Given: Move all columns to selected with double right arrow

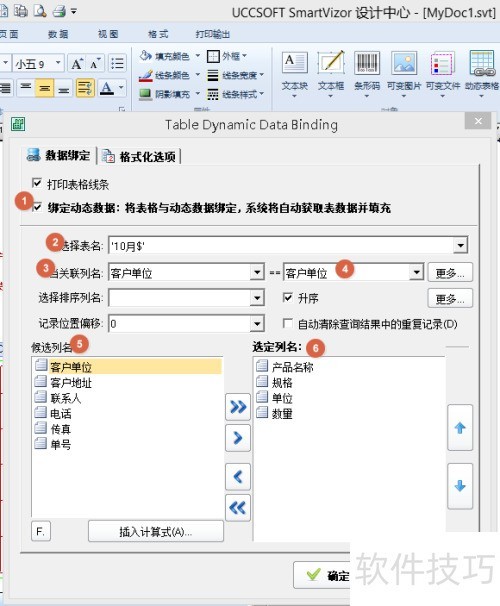Looking at the screenshot, I should point(238,407).
